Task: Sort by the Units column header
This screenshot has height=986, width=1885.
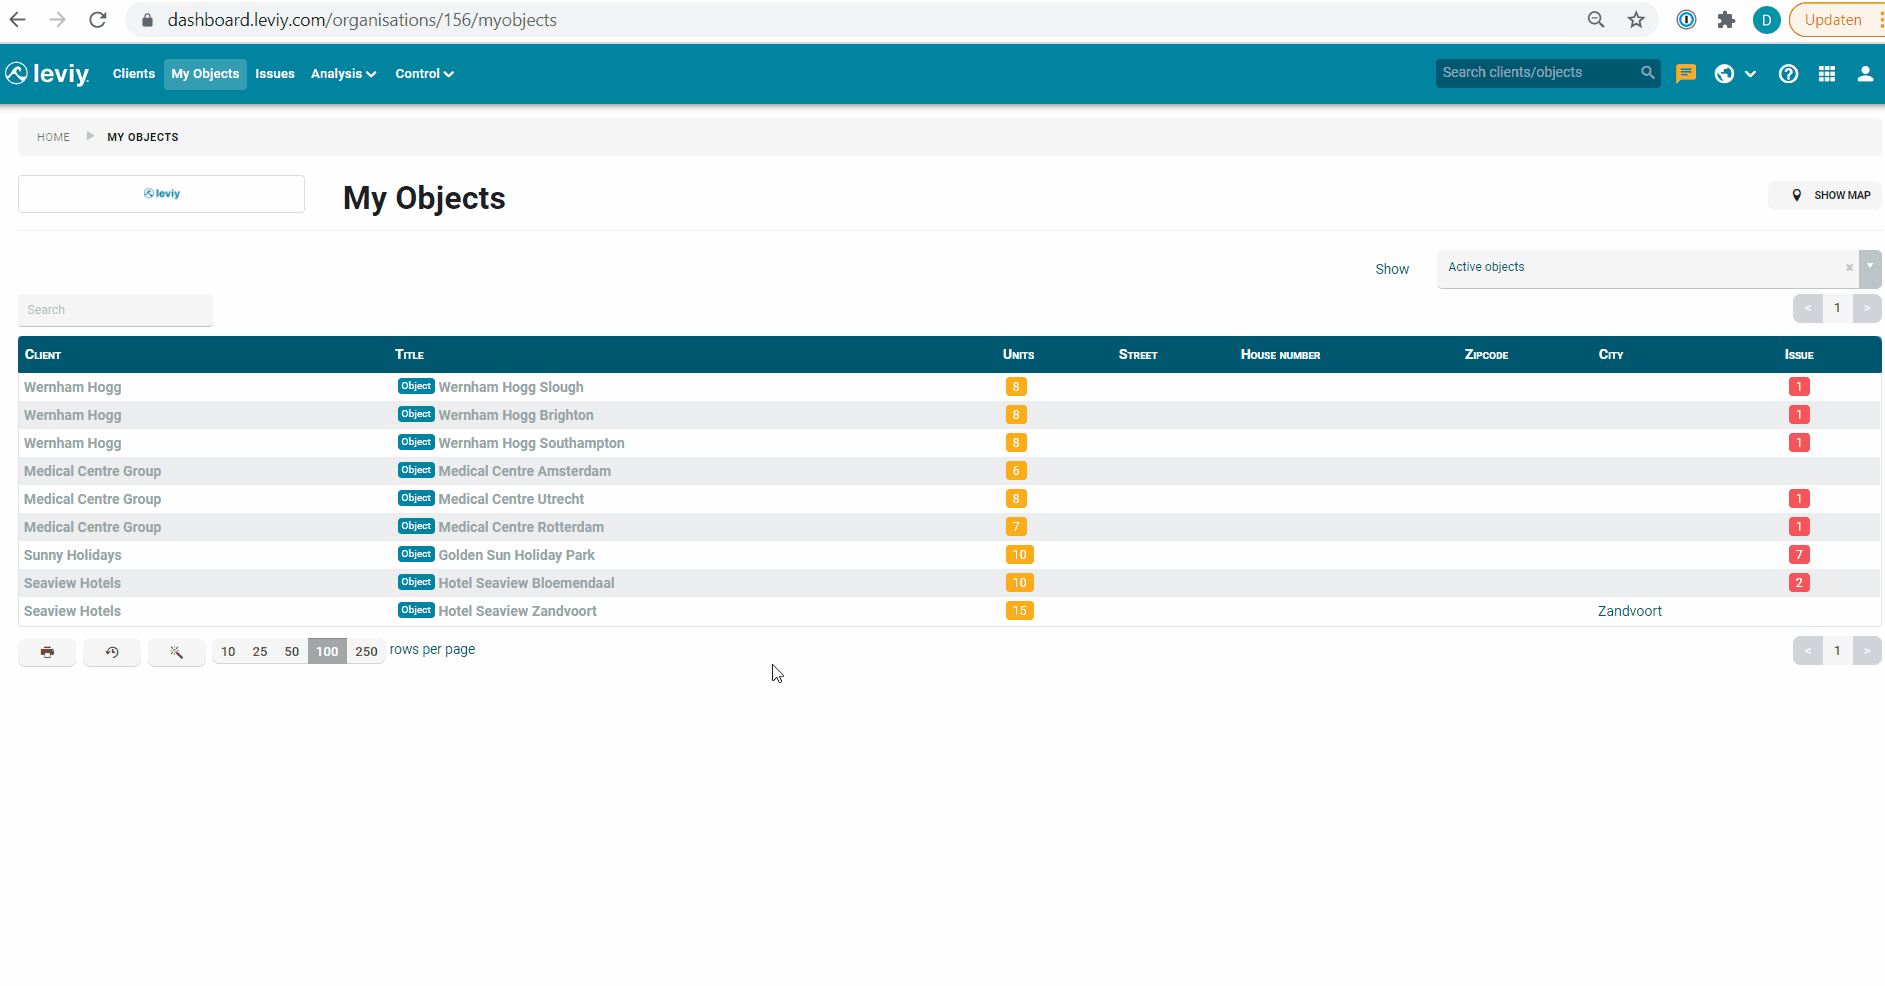Action: (x=1018, y=355)
